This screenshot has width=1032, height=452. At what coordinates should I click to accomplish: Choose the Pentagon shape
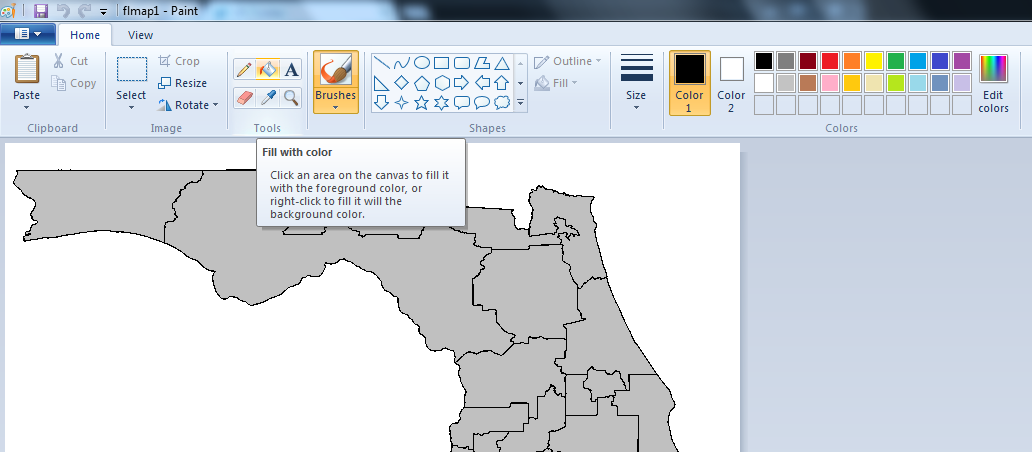coord(422,83)
